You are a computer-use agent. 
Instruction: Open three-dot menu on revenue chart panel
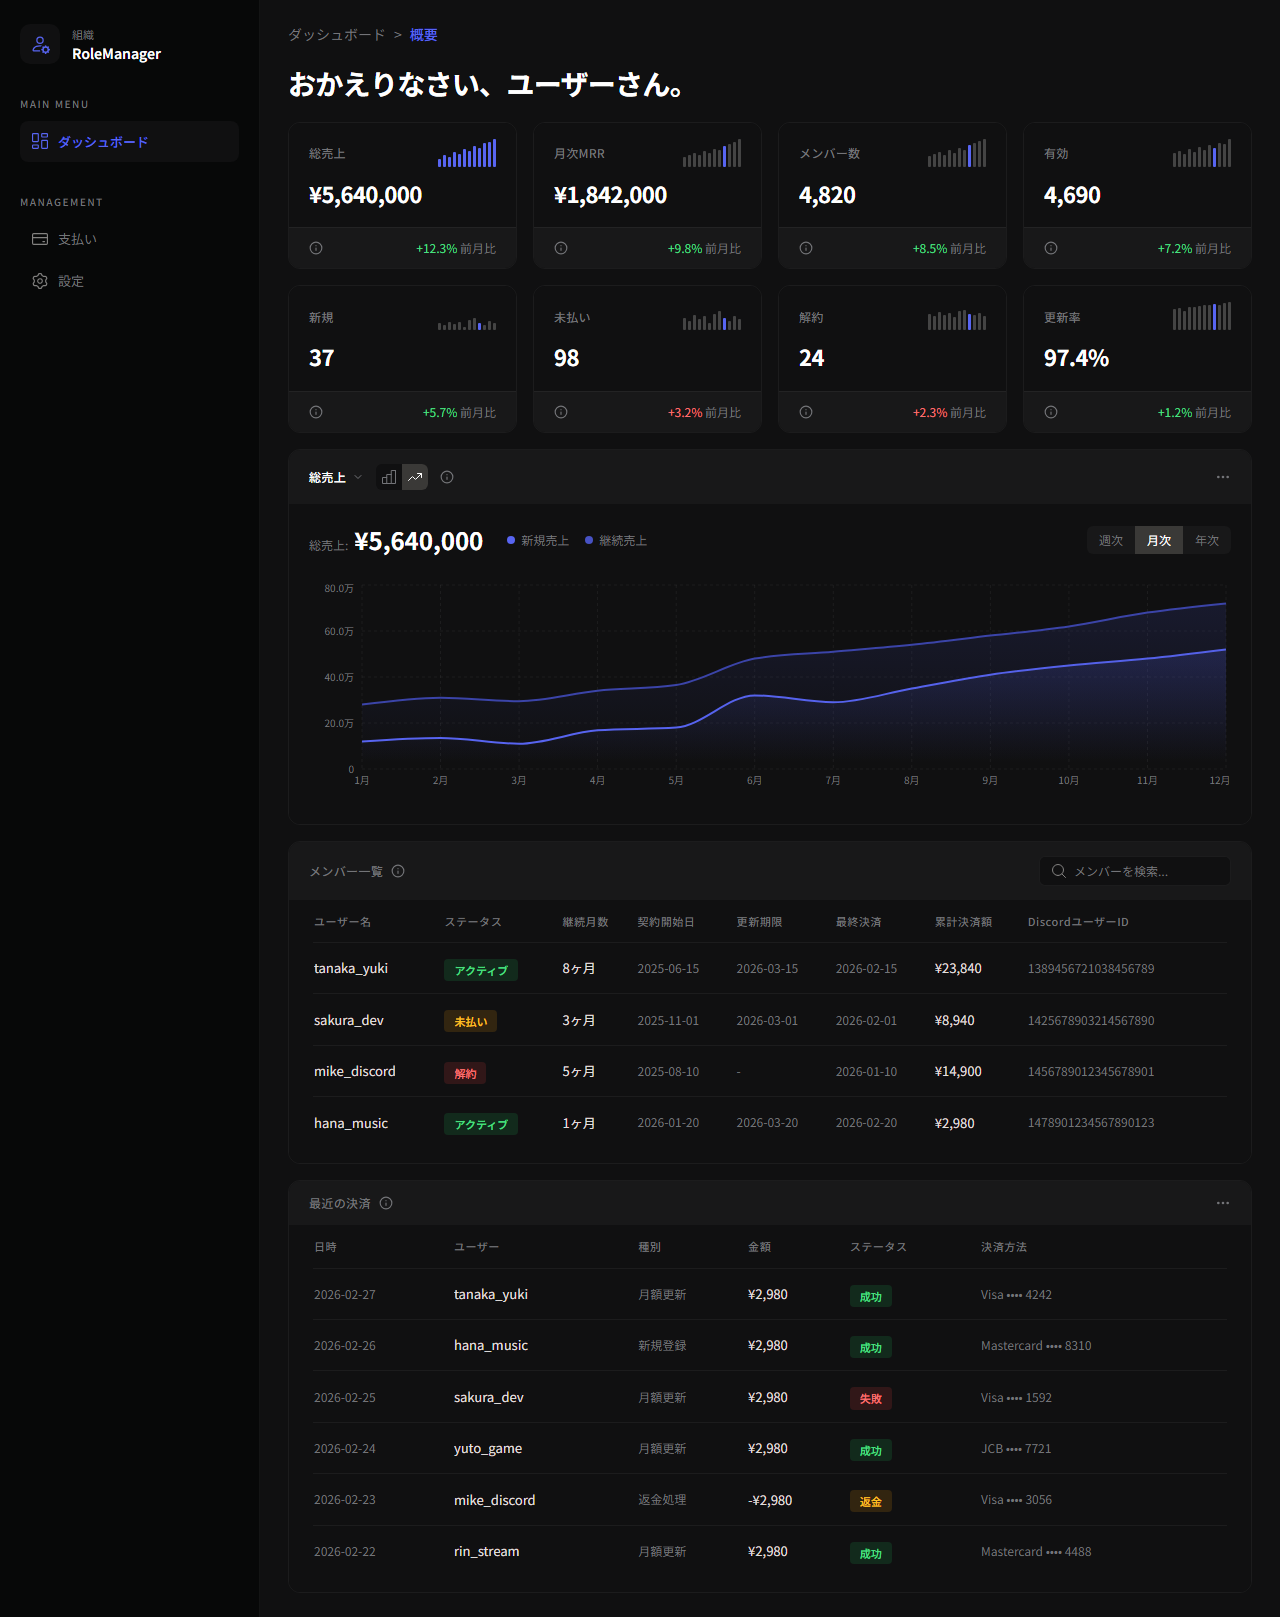[1222, 477]
